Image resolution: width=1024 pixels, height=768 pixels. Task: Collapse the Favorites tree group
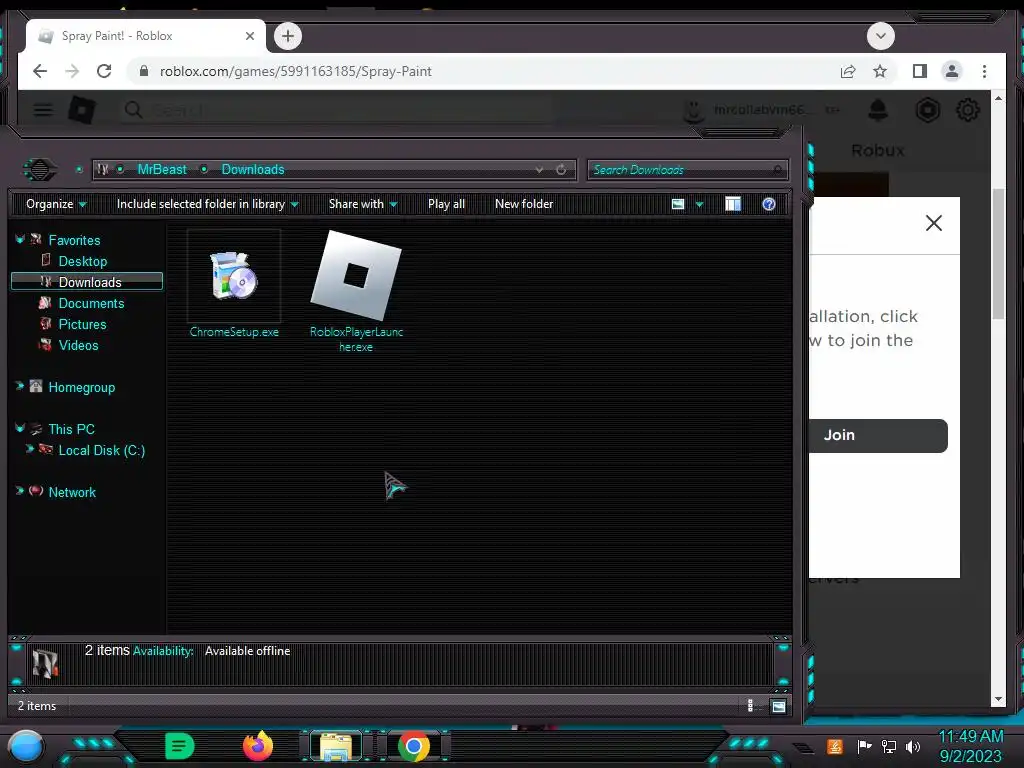click(20, 240)
